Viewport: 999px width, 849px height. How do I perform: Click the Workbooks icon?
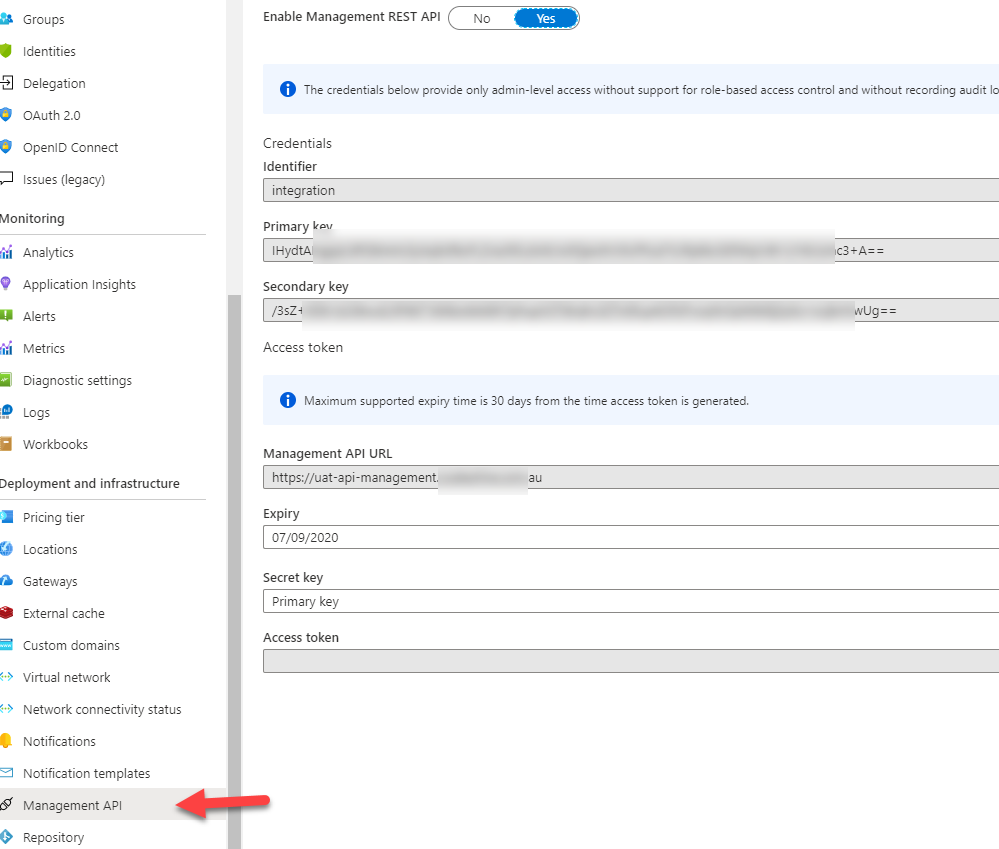click(6, 445)
